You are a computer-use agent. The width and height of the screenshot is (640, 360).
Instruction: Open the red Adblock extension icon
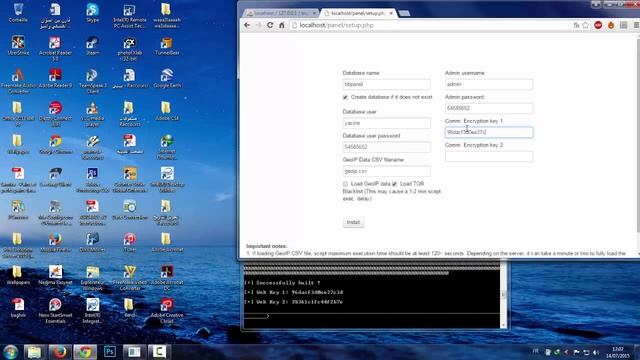click(598, 25)
